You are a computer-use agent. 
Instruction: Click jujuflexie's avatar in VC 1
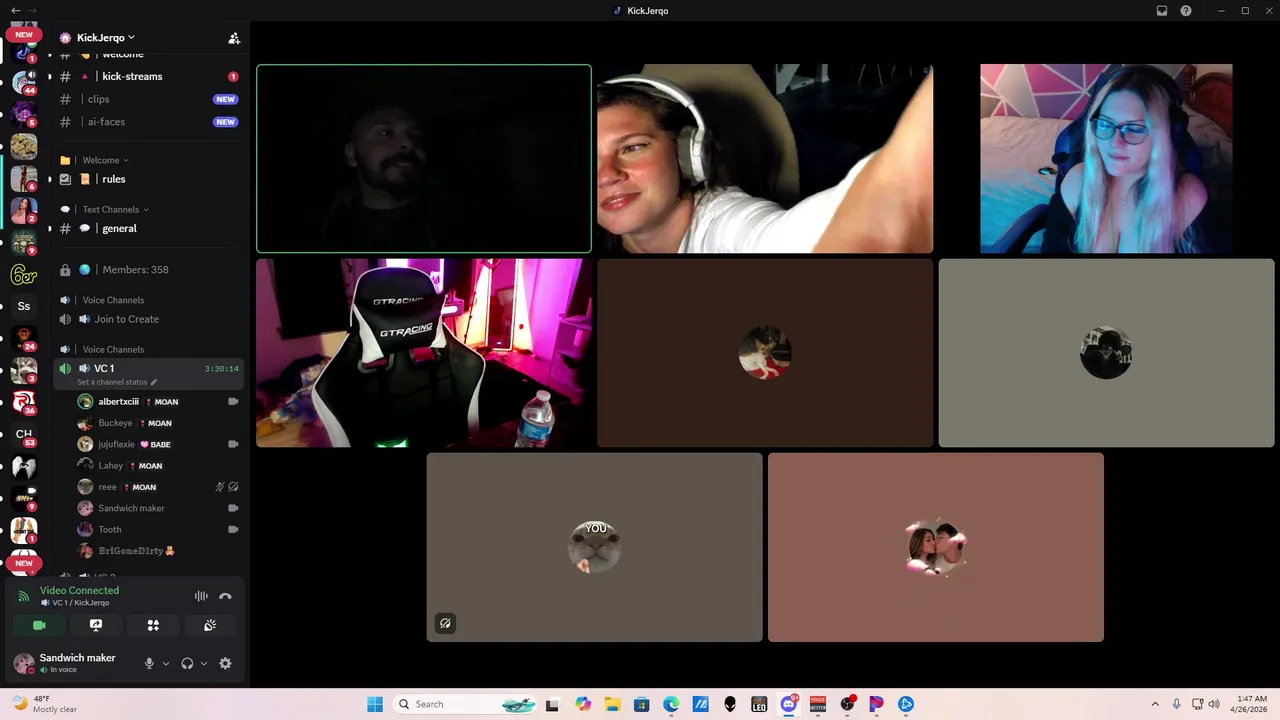[85, 444]
